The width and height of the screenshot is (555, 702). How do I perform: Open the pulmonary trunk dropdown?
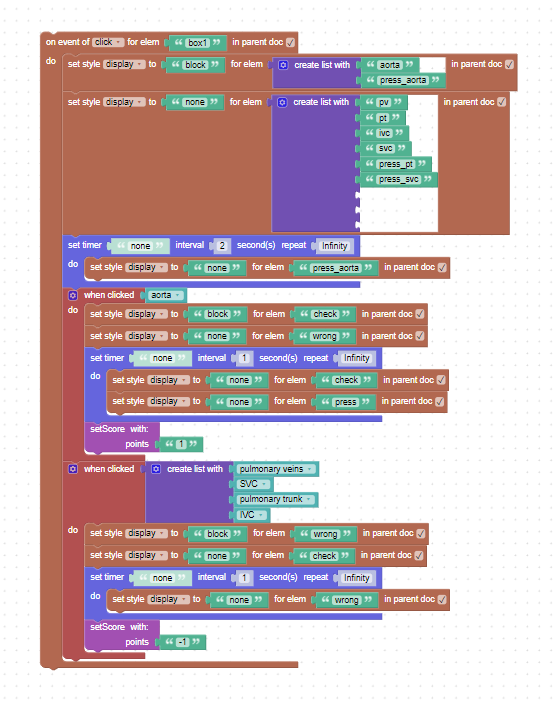(x=275, y=499)
